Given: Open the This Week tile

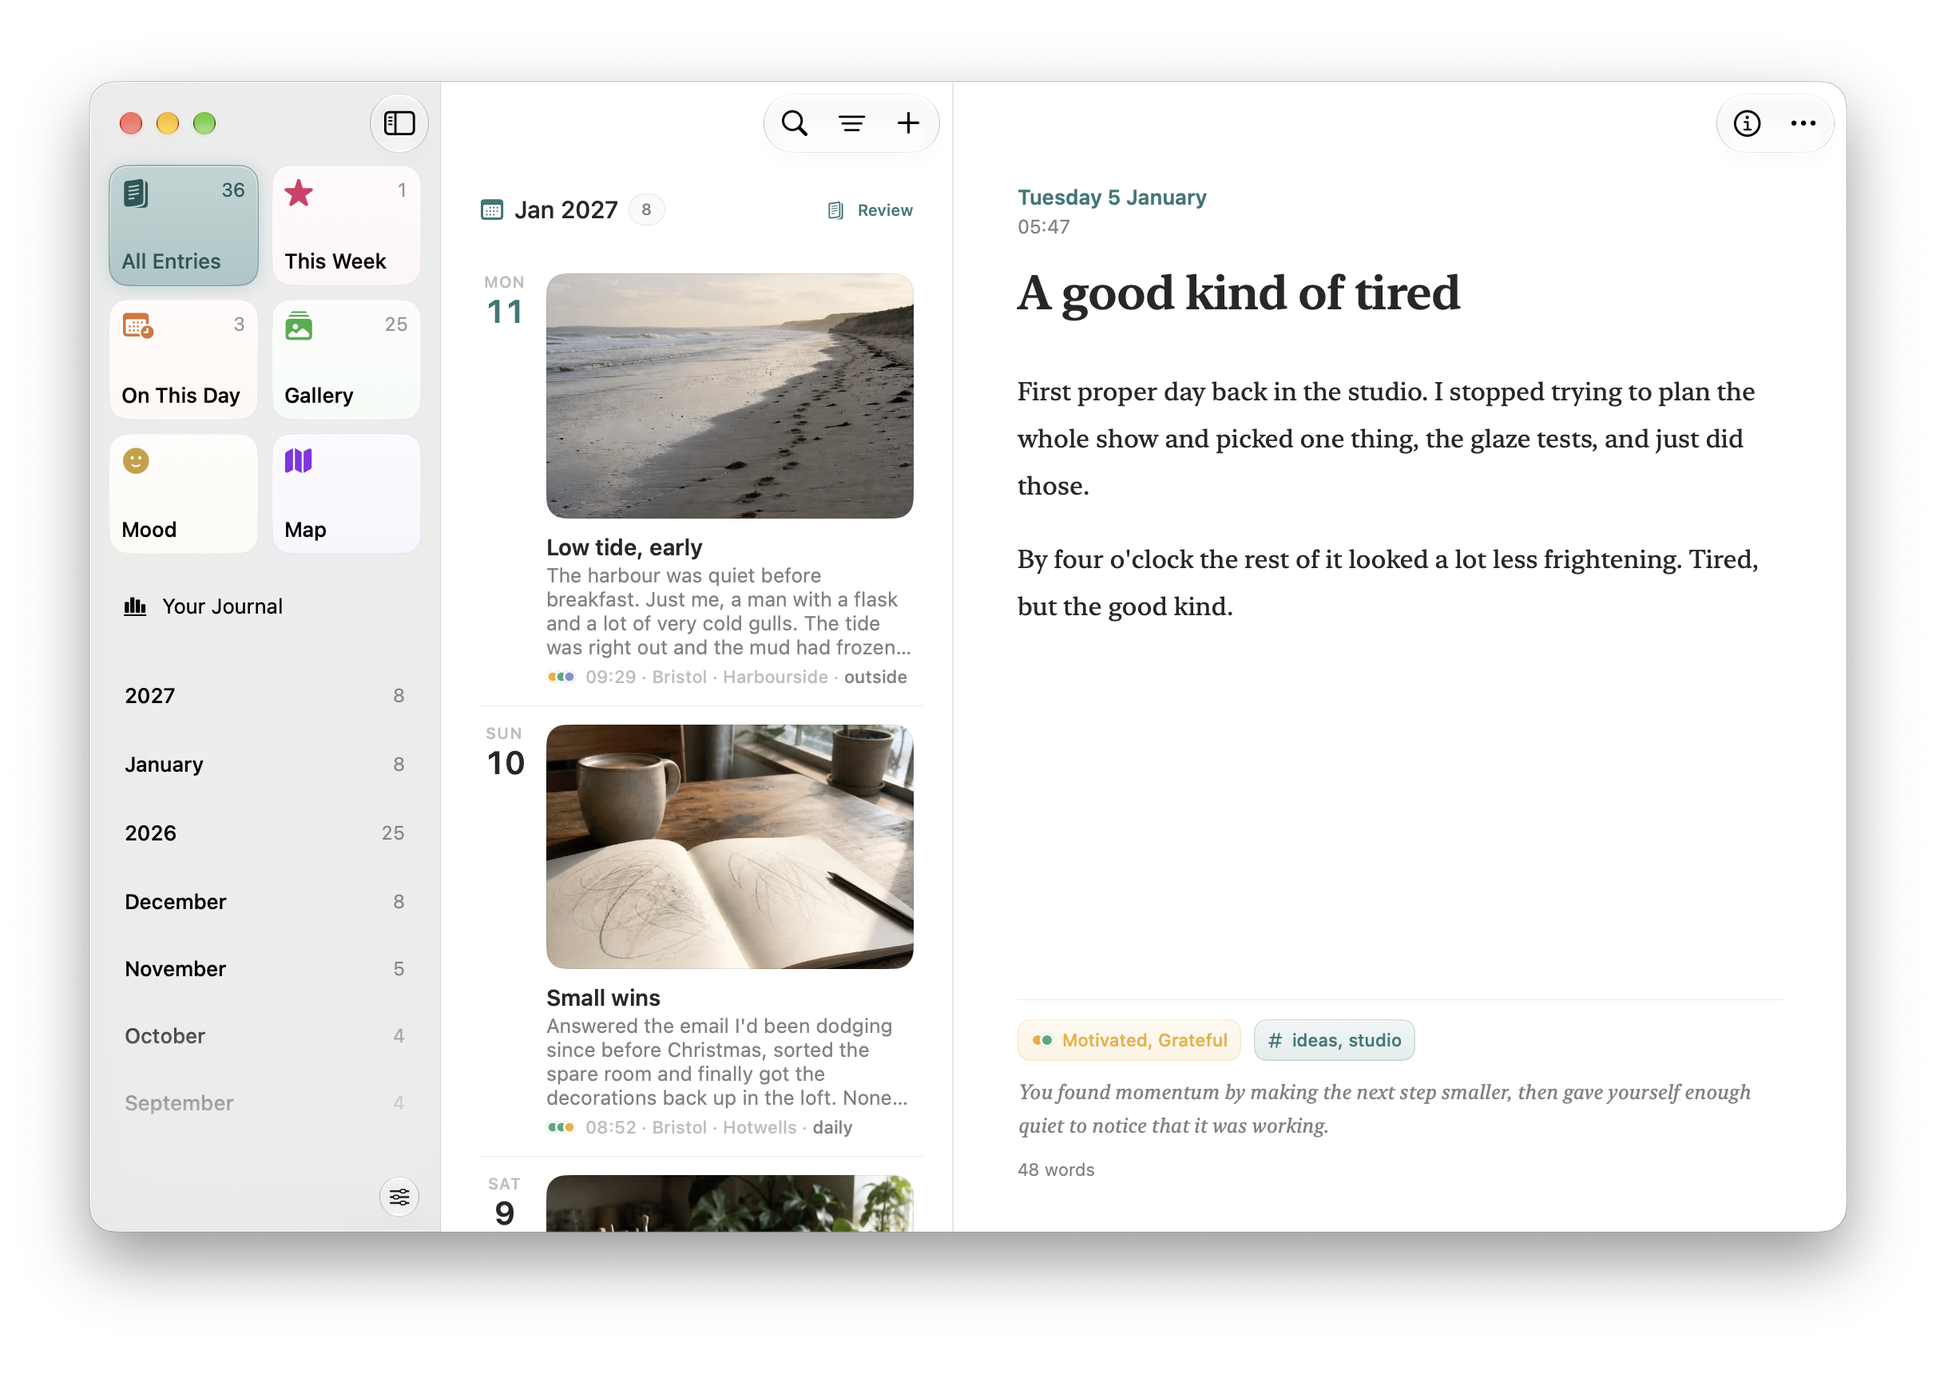Looking at the screenshot, I should point(346,225).
